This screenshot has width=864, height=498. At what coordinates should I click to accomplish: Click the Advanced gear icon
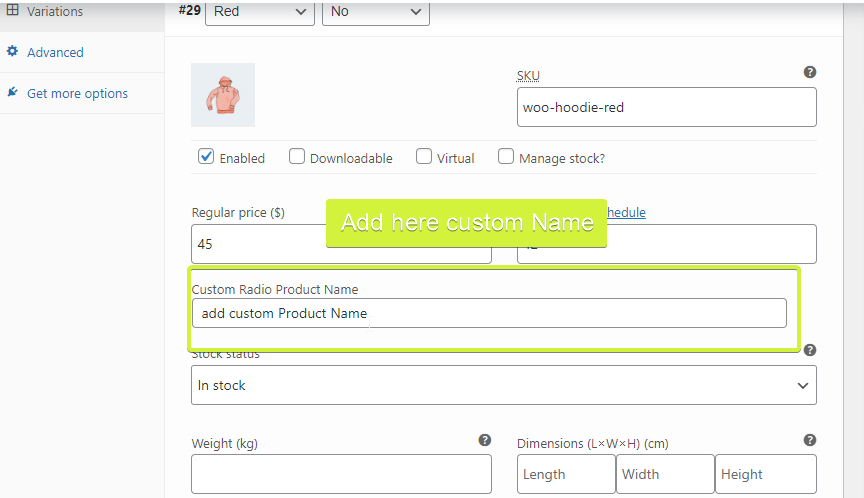tap(13, 51)
